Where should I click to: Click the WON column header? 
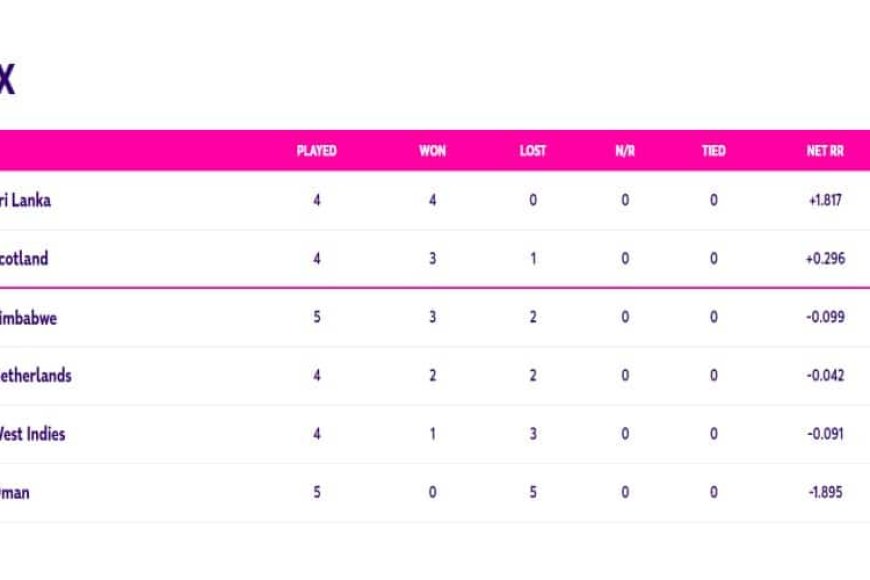pyautogui.click(x=432, y=151)
